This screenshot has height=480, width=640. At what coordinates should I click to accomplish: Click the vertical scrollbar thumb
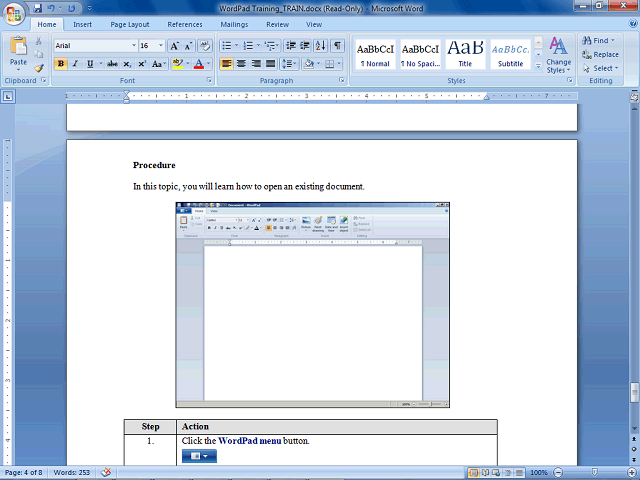pyautogui.click(x=634, y=393)
